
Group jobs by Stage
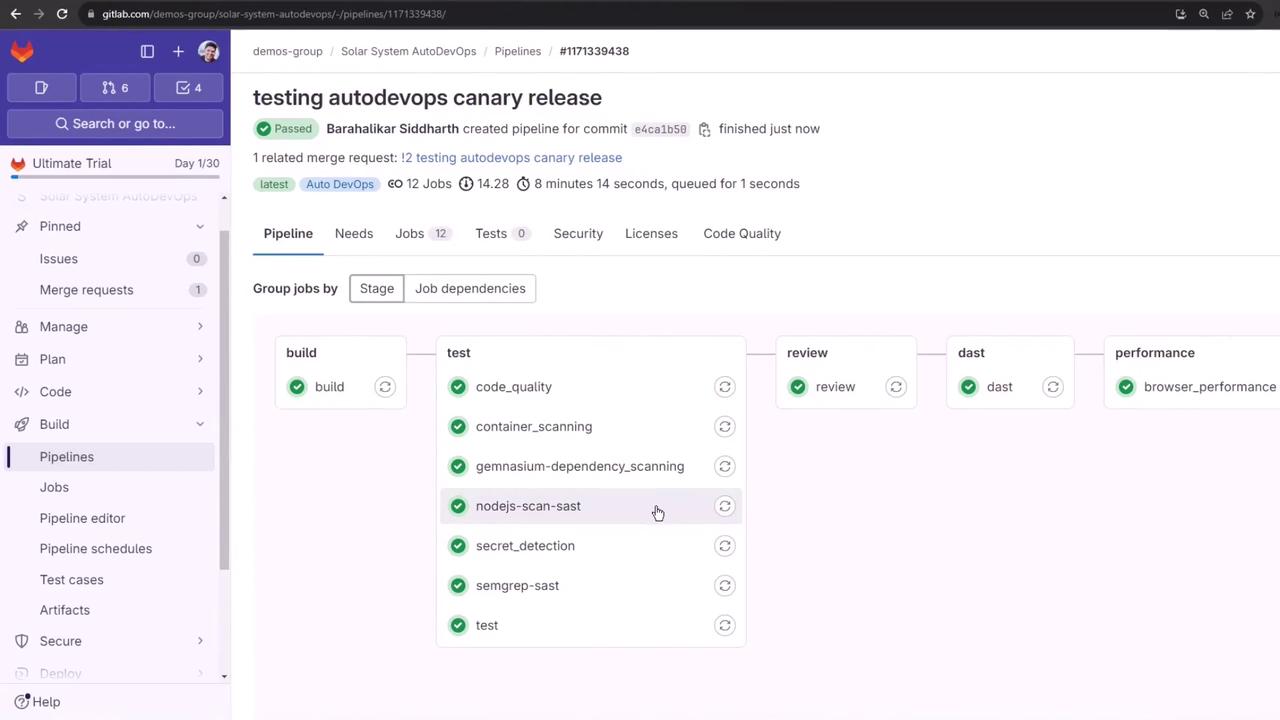[x=377, y=289]
